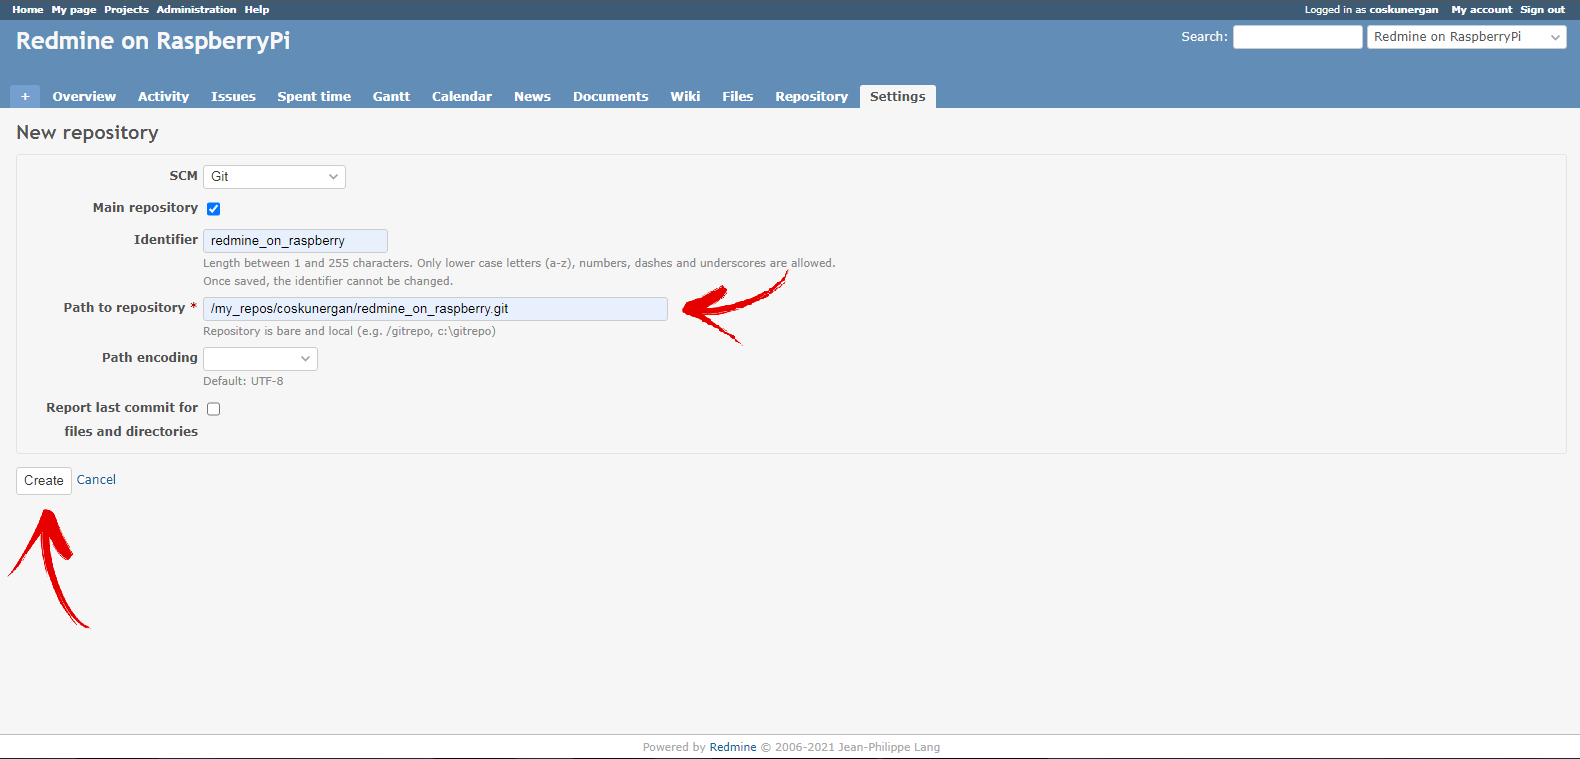Click the Redmine on RaspberryPi page title

153,41
